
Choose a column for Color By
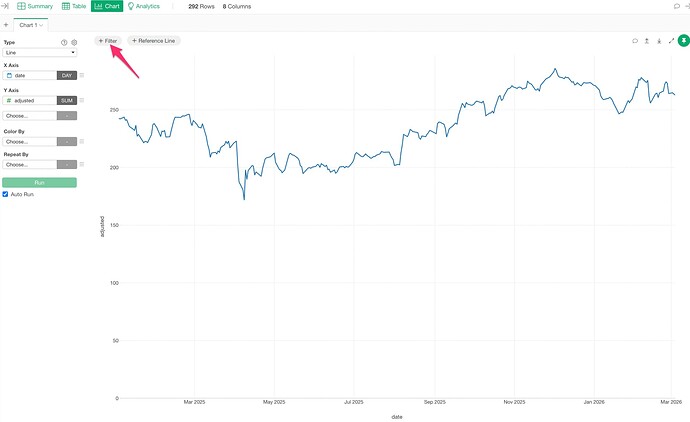[29, 141]
